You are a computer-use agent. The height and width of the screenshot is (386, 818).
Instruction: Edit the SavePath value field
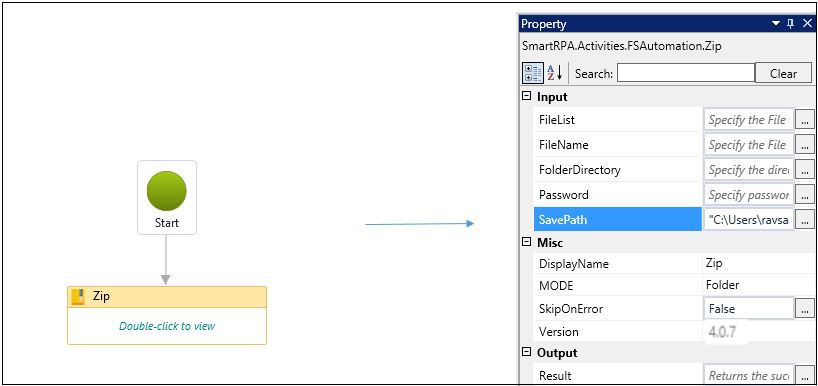749,220
